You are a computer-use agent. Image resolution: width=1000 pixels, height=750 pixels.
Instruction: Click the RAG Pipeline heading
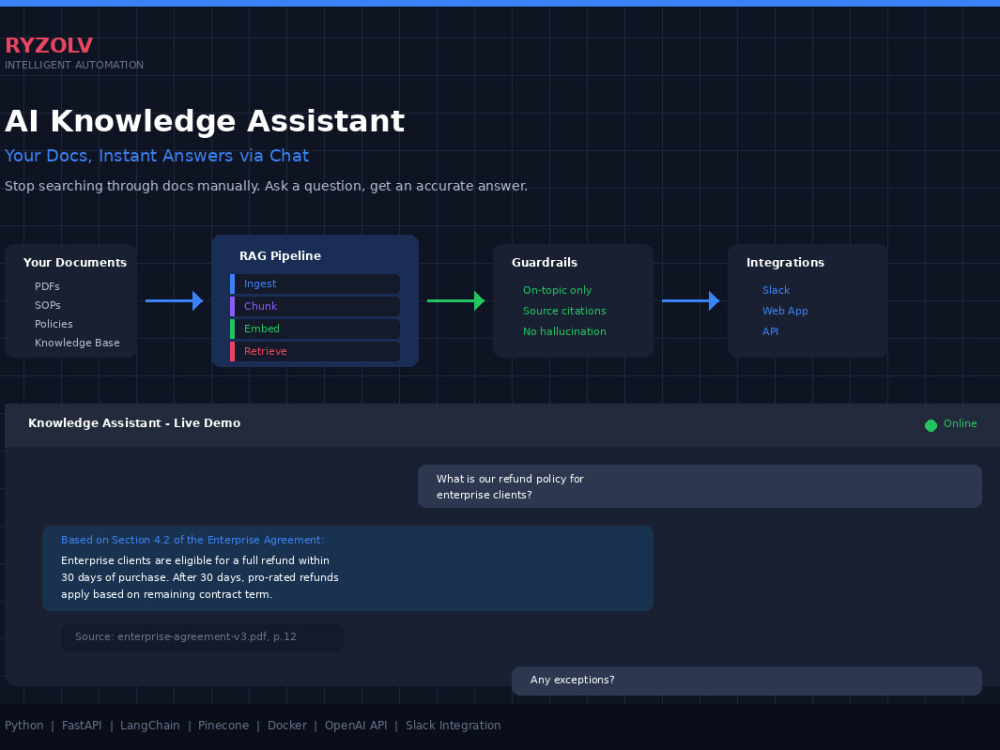coord(280,256)
